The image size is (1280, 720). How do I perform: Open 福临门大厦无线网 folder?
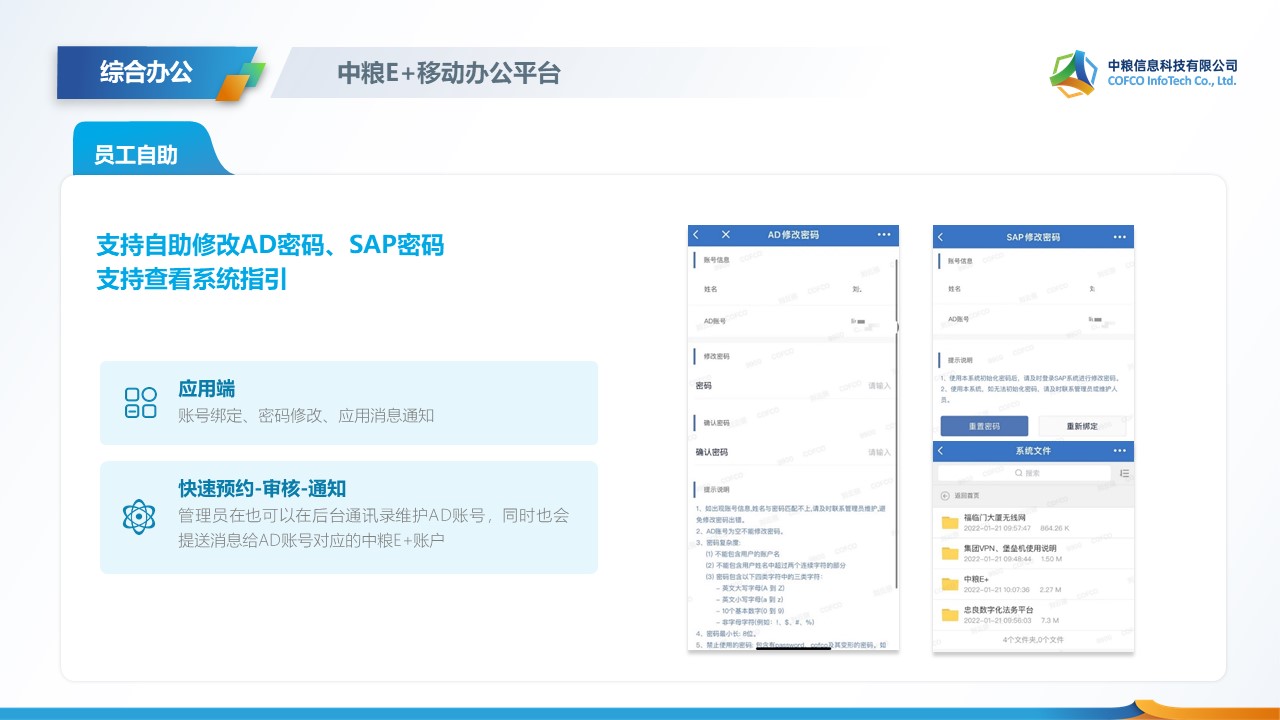(x=1030, y=522)
